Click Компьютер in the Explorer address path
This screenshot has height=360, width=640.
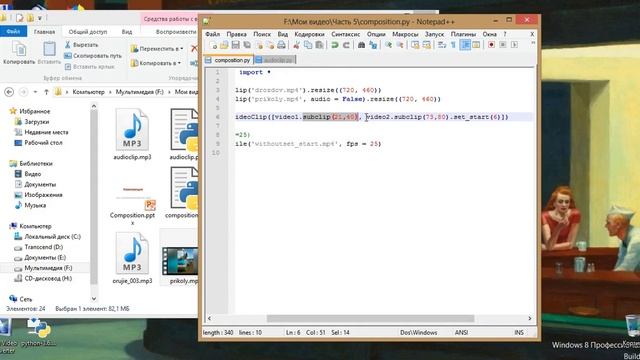(88, 92)
